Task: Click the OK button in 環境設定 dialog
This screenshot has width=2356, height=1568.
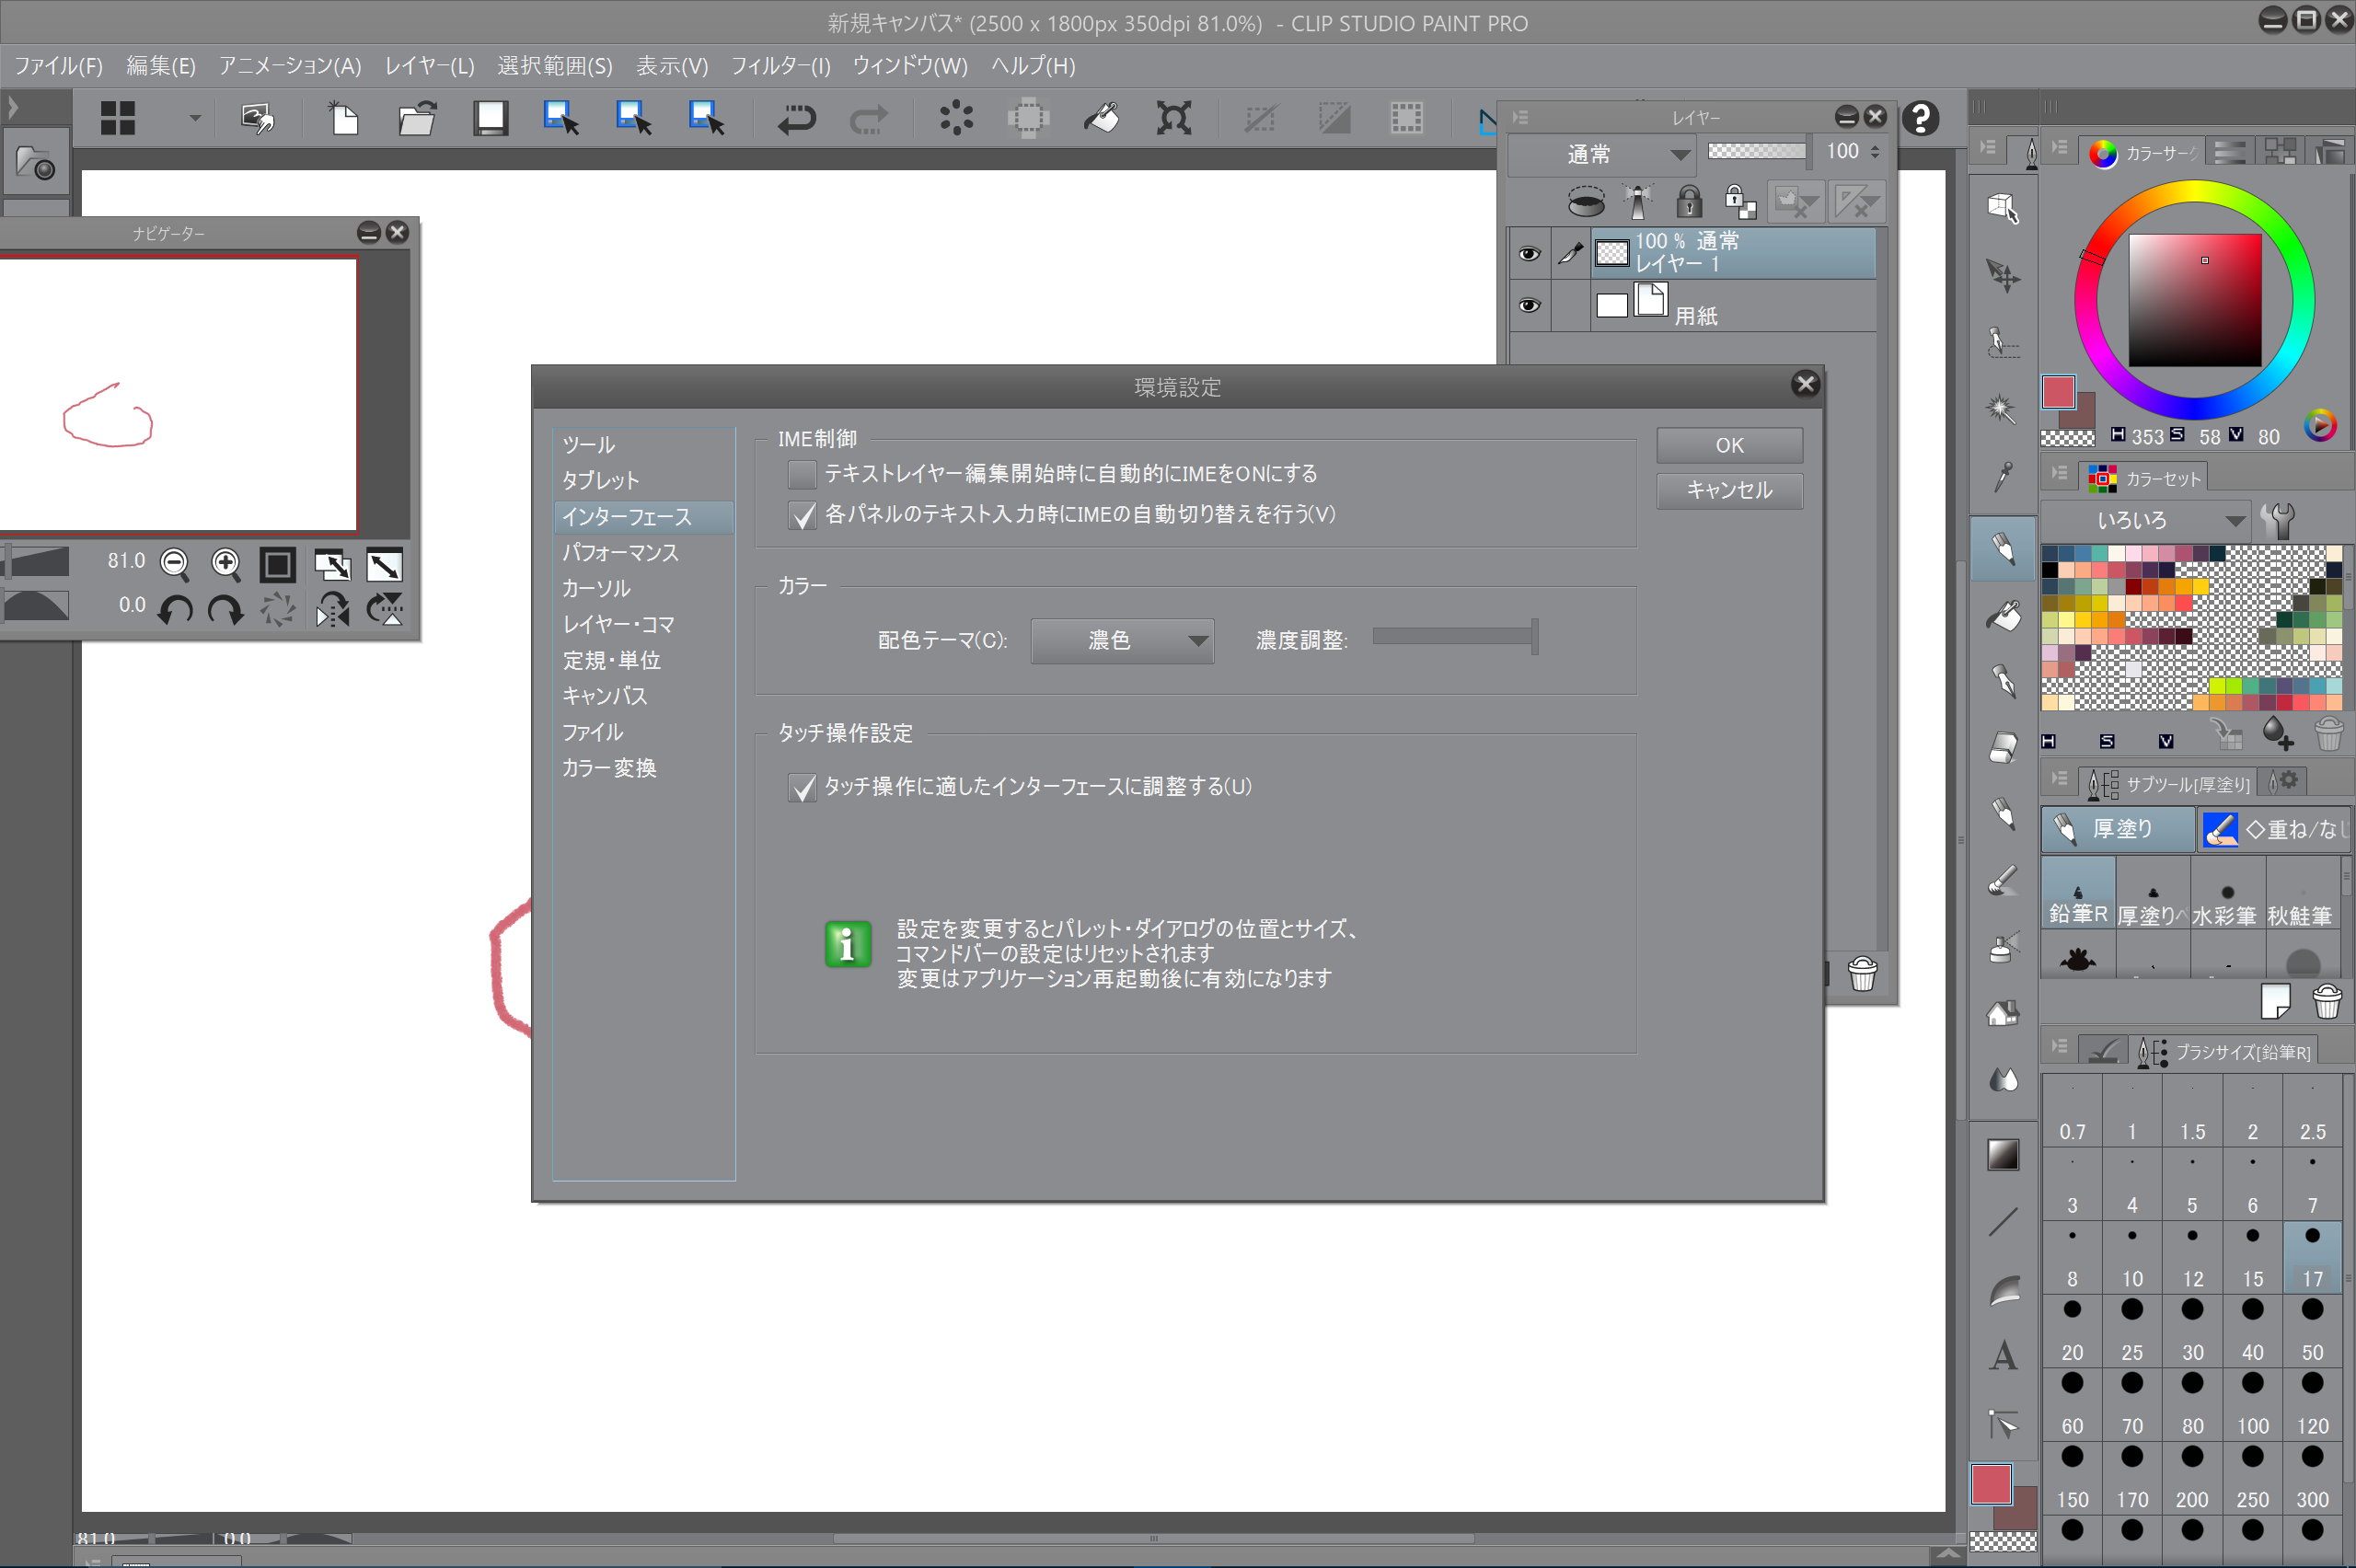Action: pyautogui.click(x=1729, y=445)
